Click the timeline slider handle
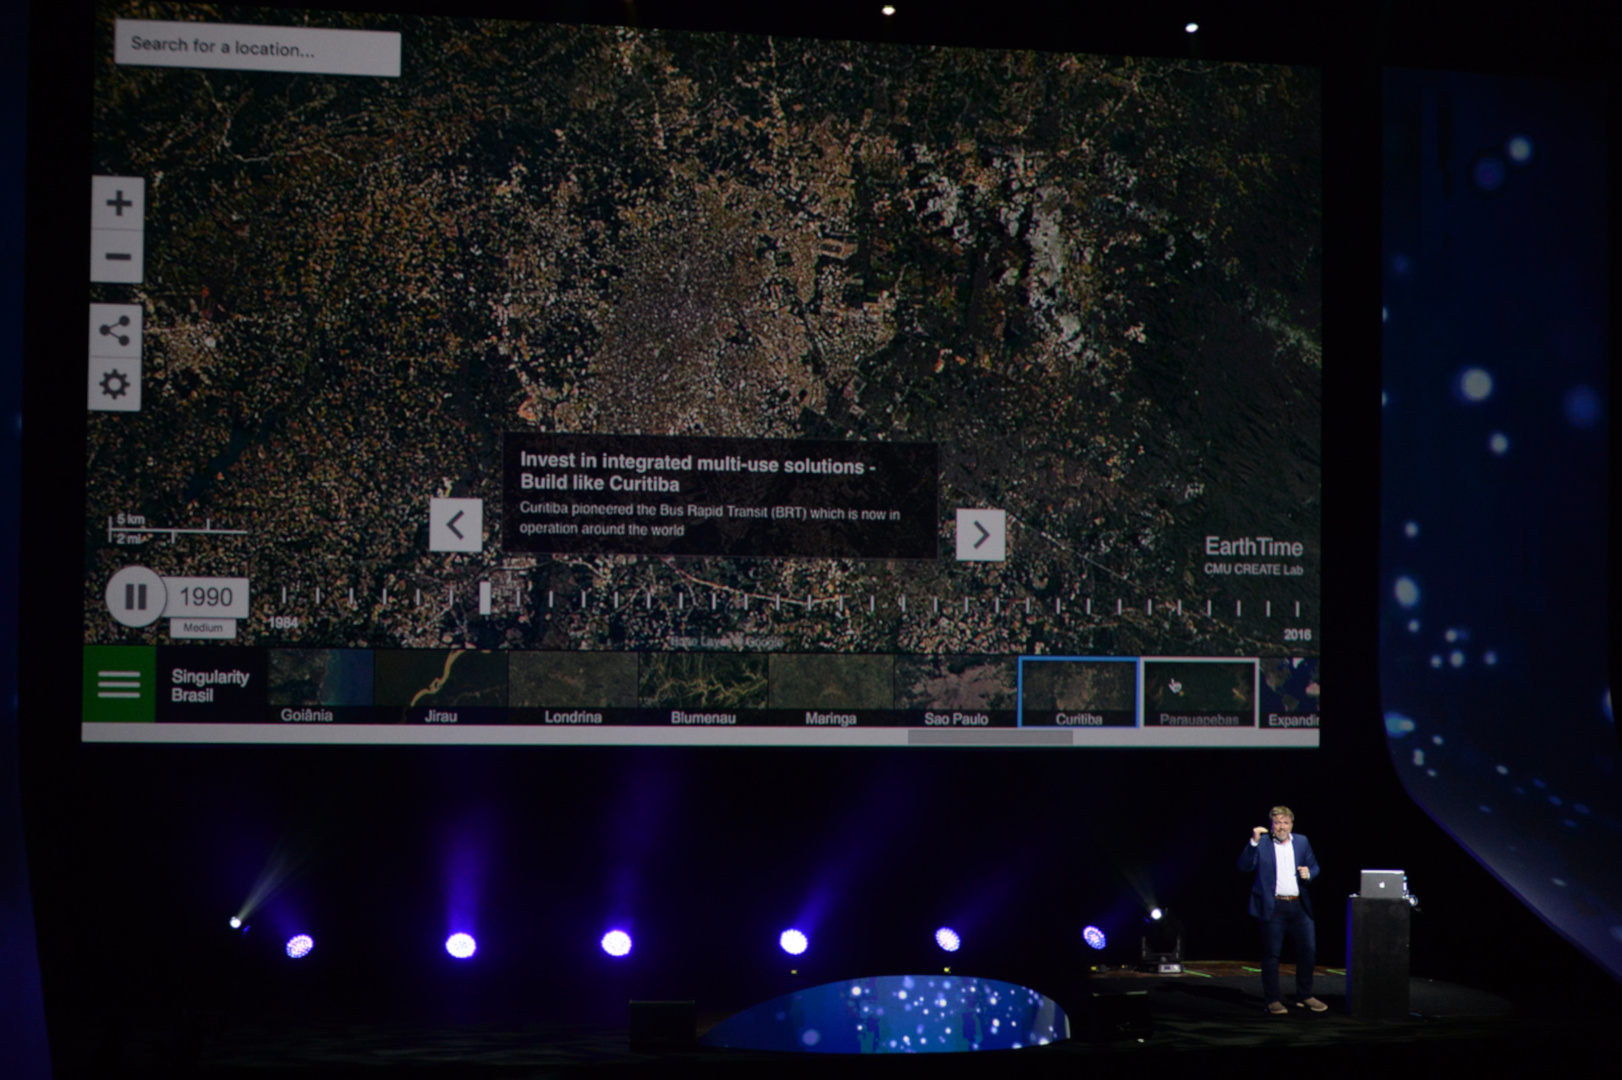The width and height of the screenshot is (1622, 1080). point(485,598)
